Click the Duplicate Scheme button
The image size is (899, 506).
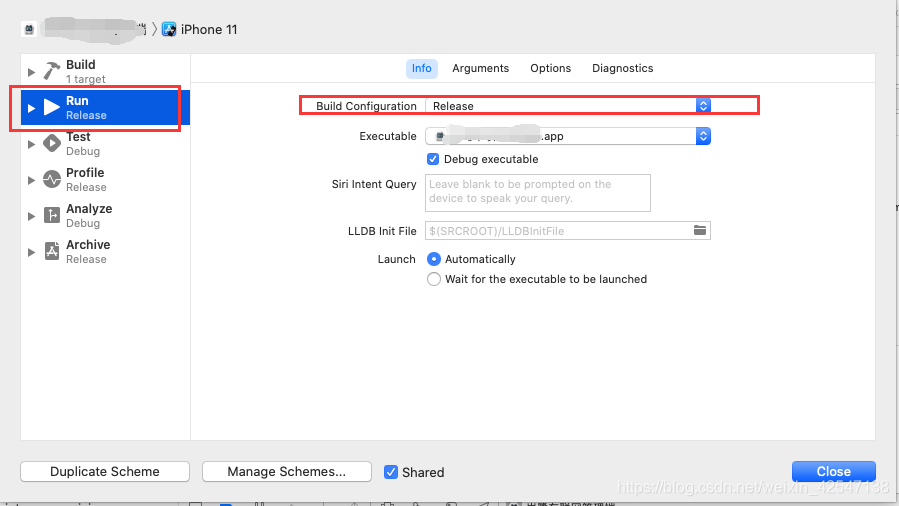pyautogui.click(x=105, y=472)
